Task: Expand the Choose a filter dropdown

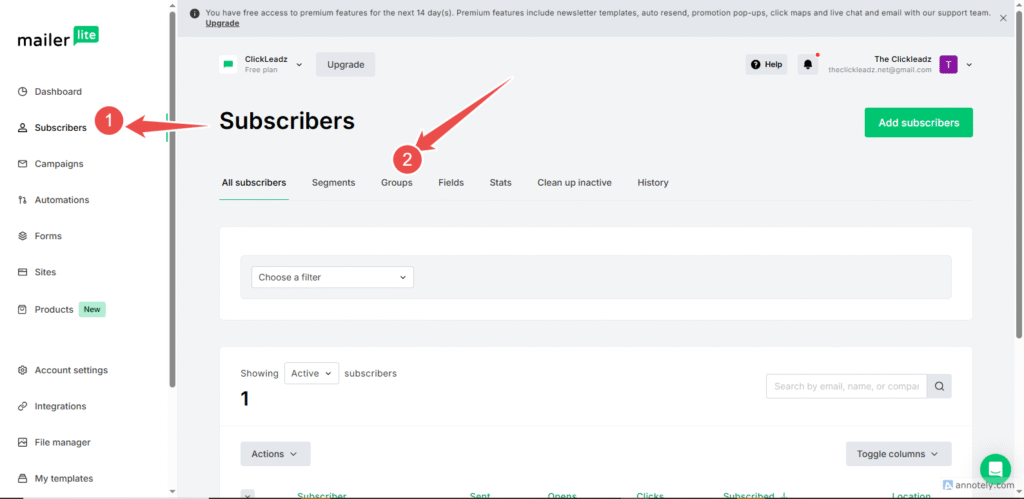Action: tap(332, 277)
